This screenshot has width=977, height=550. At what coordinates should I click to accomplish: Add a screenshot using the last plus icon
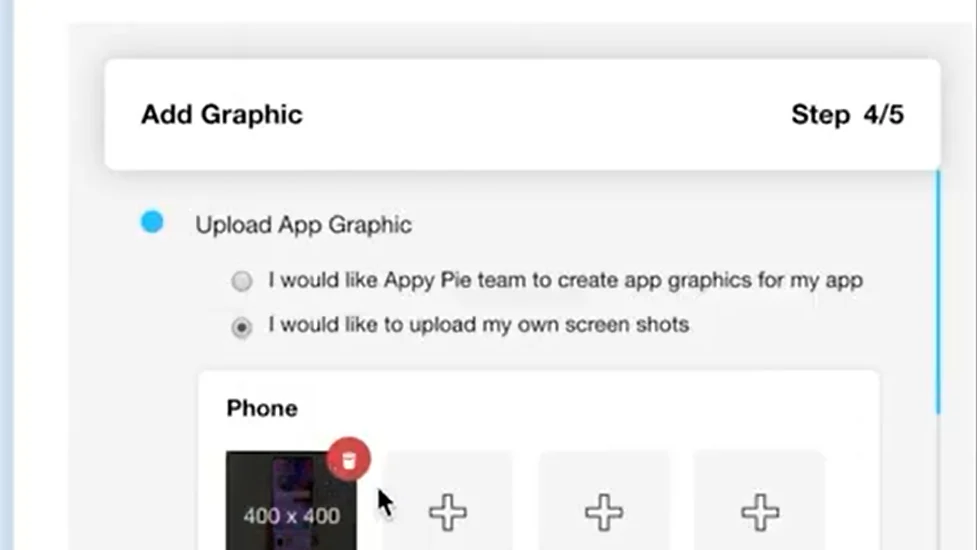[760, 512]
